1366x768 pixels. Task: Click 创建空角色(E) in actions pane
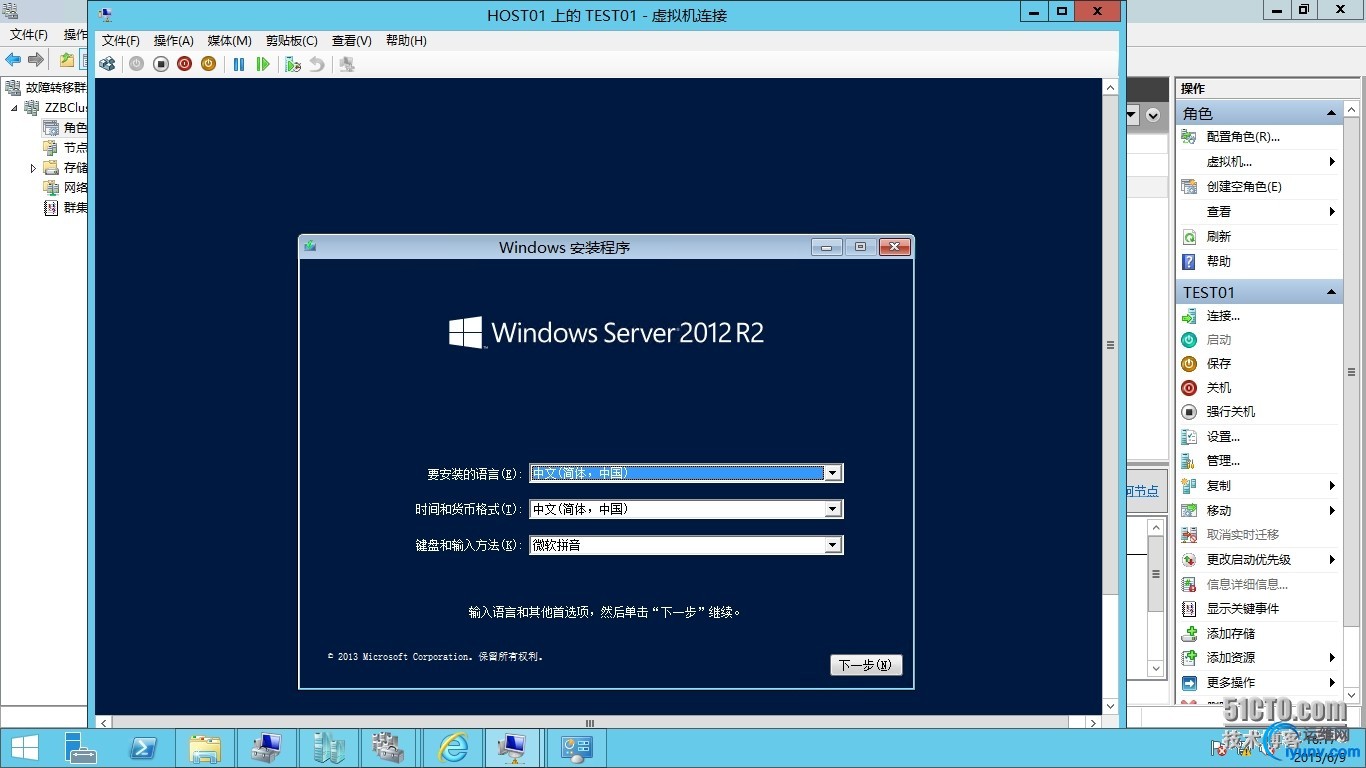(x=1244, y=187)
